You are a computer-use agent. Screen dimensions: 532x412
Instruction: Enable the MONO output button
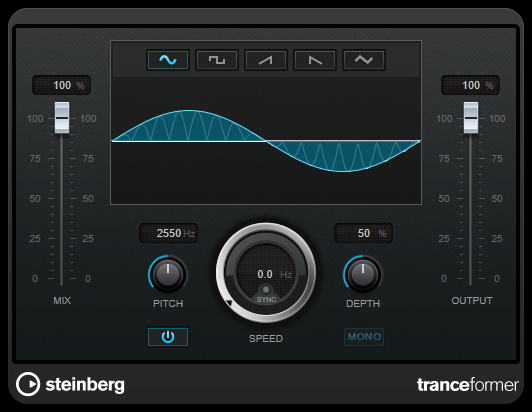(364, 337)
